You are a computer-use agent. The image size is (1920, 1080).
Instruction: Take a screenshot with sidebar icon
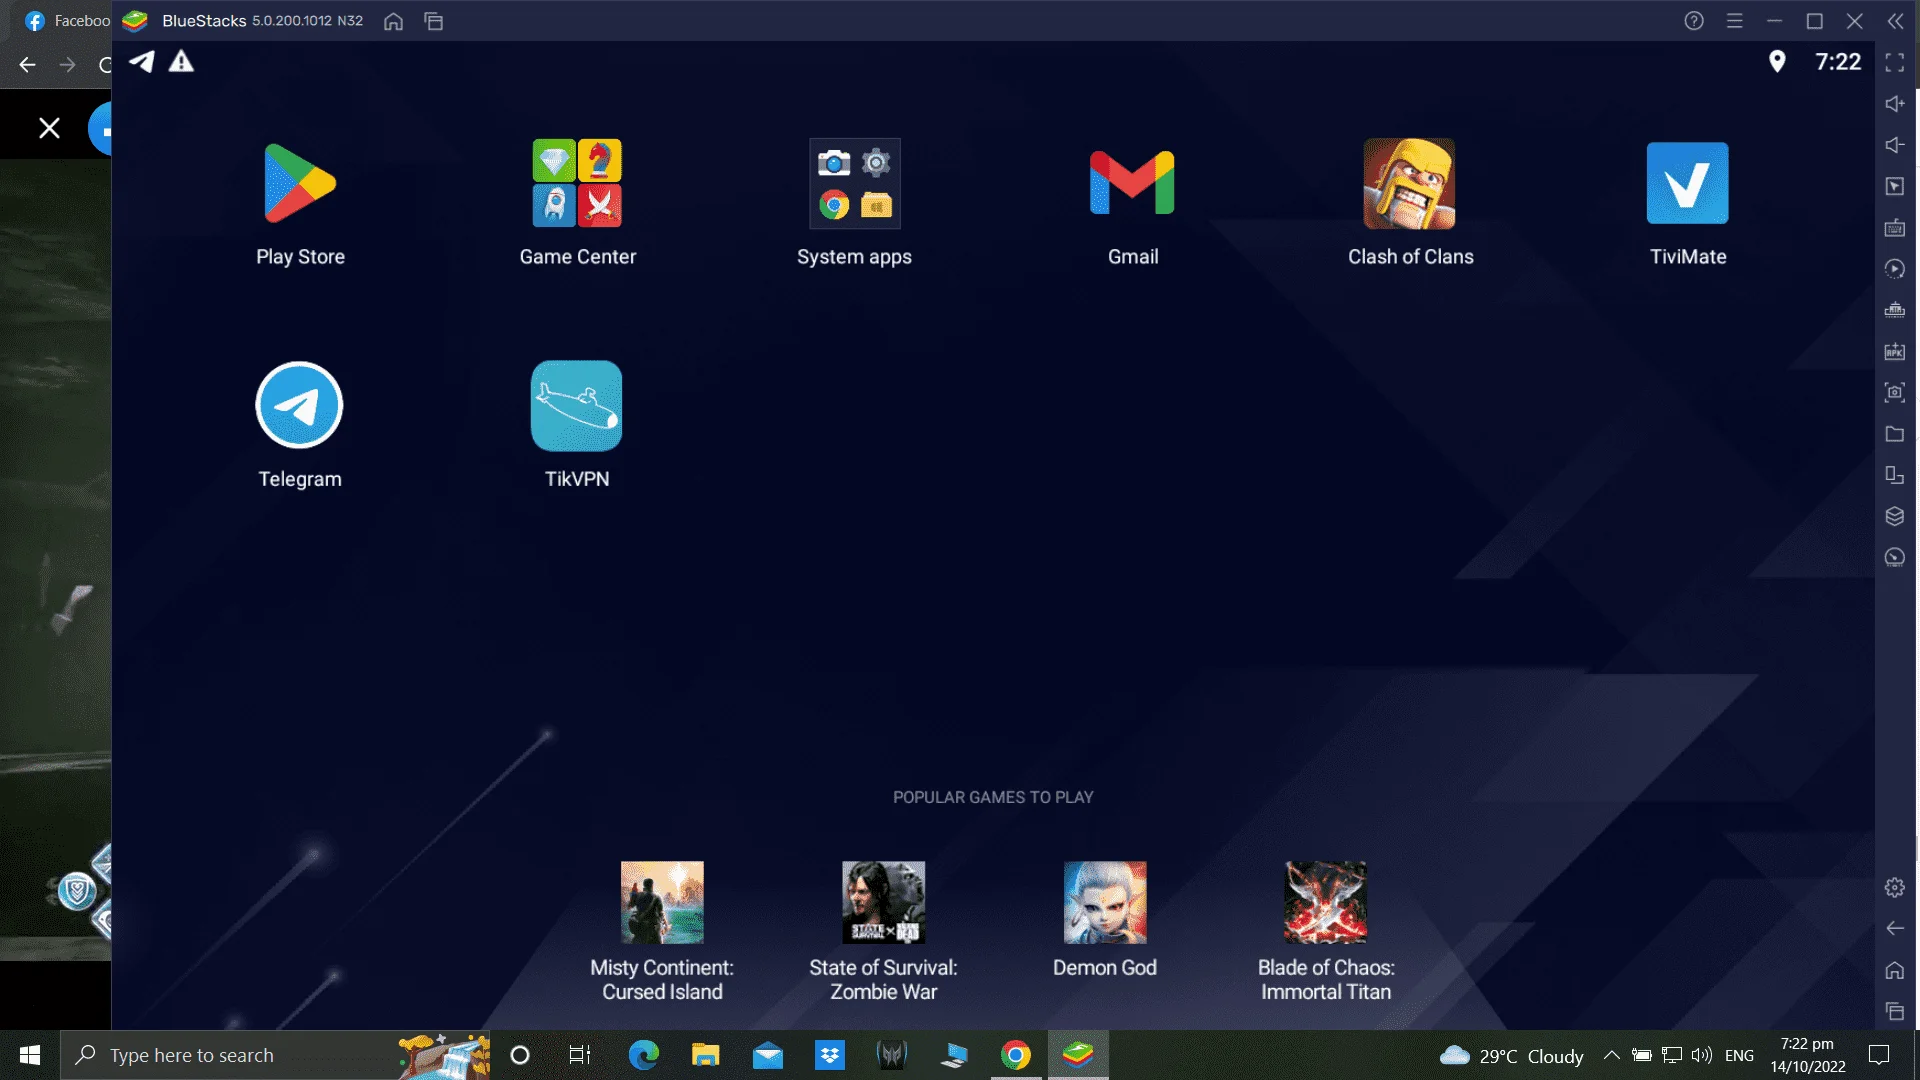[1895, 392]
